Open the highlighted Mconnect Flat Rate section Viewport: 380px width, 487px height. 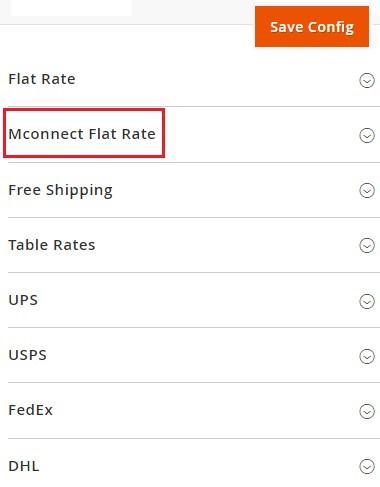coord(82,134)
